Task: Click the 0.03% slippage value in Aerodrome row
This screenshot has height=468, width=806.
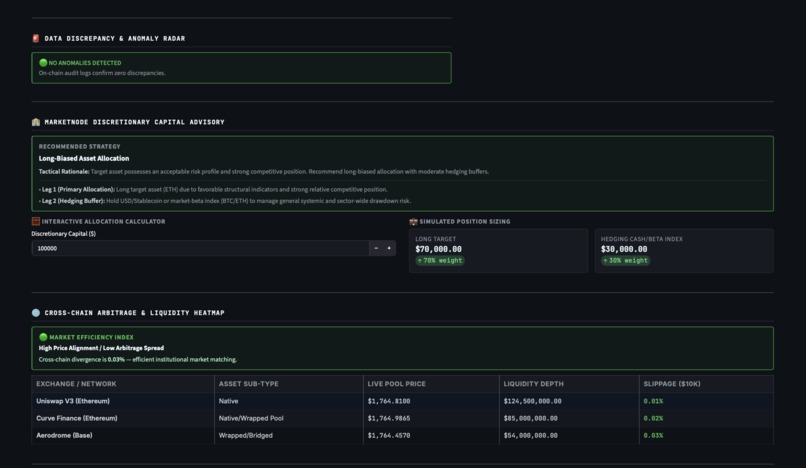Action: tap(653, 435)
